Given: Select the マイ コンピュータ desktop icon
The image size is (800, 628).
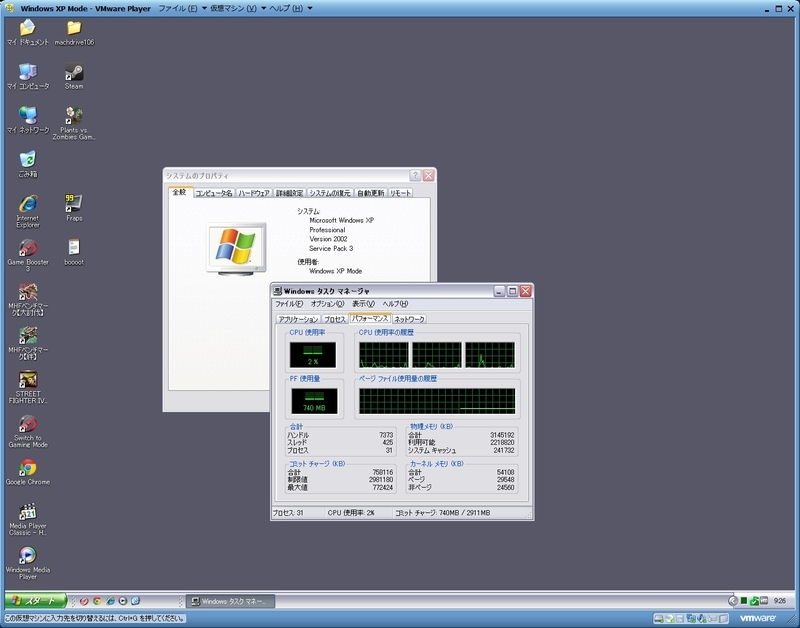Looking at the screenshot, I should [28, 76].
